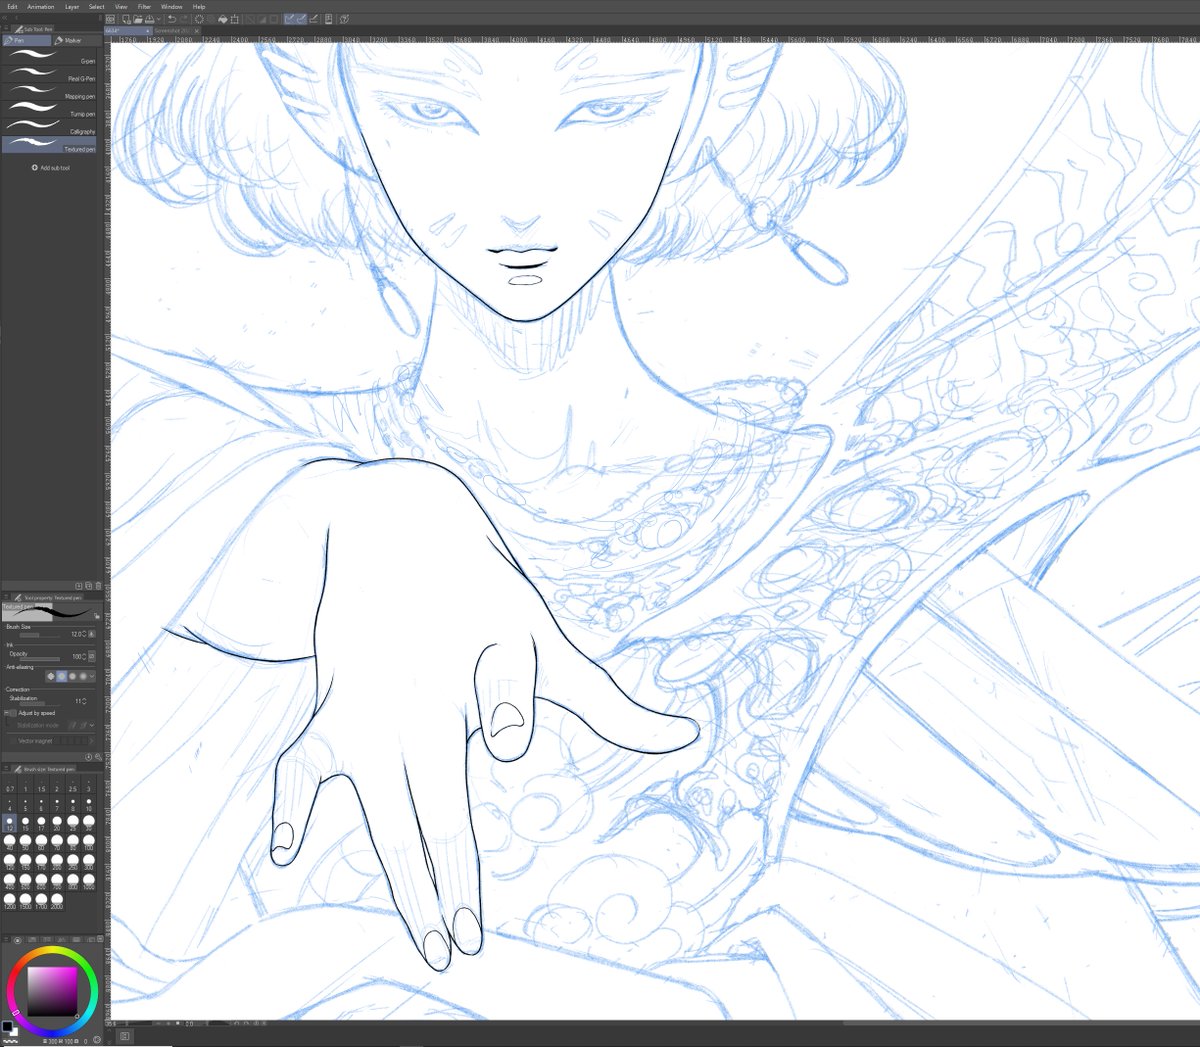This screenshot has height=1047, width=1200.
Task: Toggle pen pressure control beside the Opacity value
Action: click(92, 656)
